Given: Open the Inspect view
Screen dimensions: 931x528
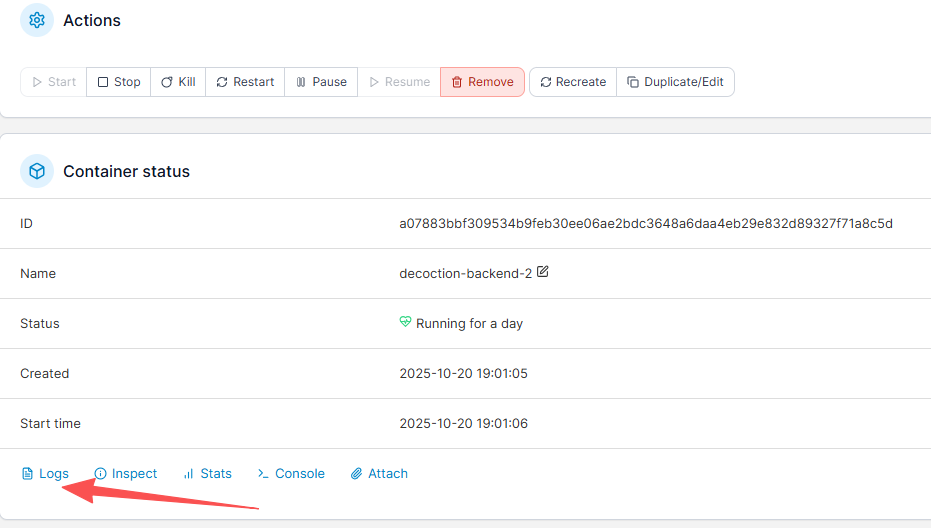Looking at the screenshot, I should [x=126, y=473].
